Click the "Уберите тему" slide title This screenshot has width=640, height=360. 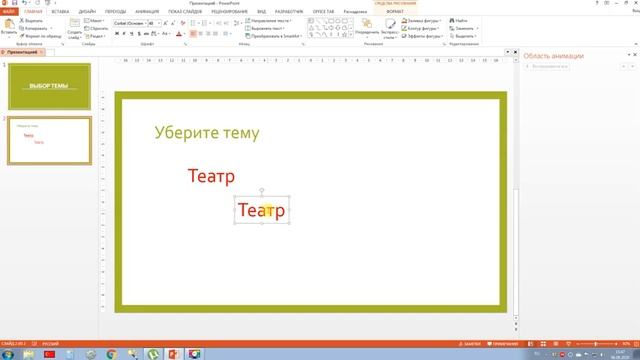tap(207, 133)
